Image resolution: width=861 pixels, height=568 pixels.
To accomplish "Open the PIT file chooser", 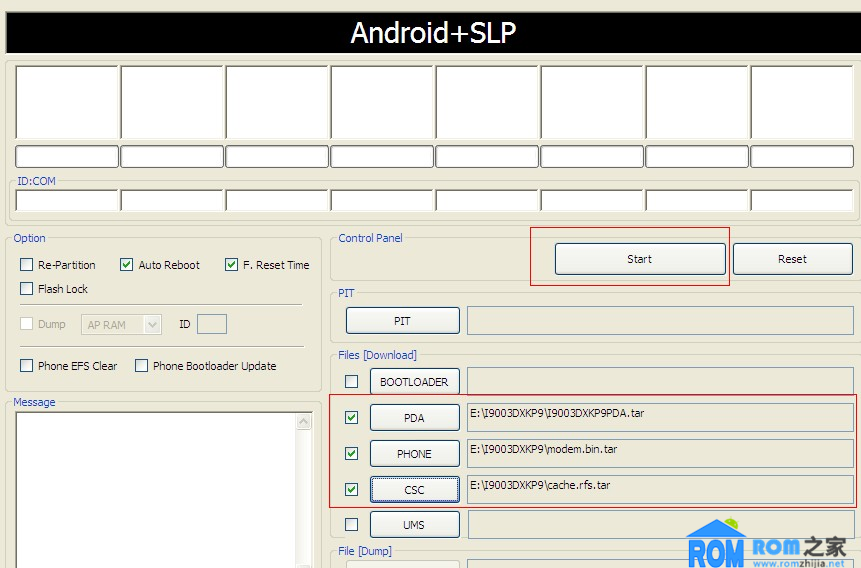I will point(402,321).
